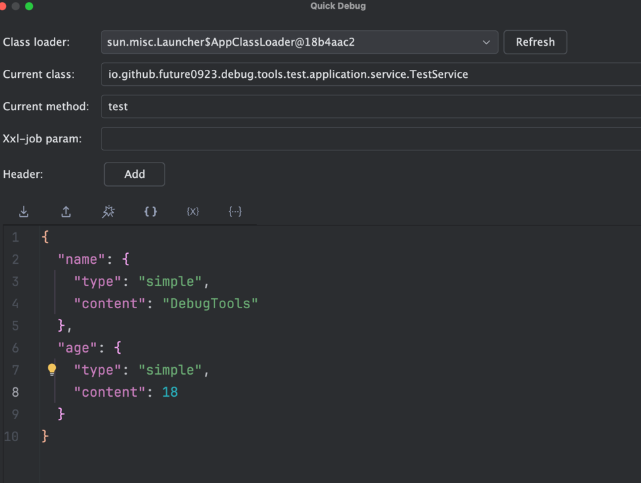
Task: Click into the Current method field
Action: coord(370,106)
